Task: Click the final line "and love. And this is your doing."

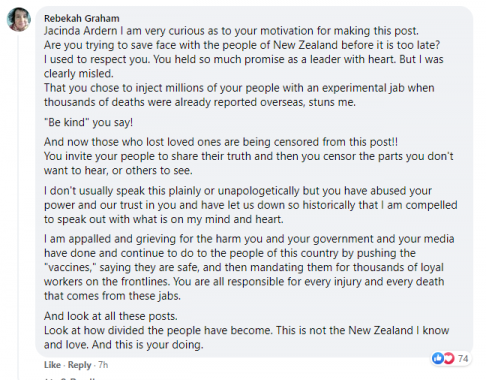Action: (x=124, y=345)
